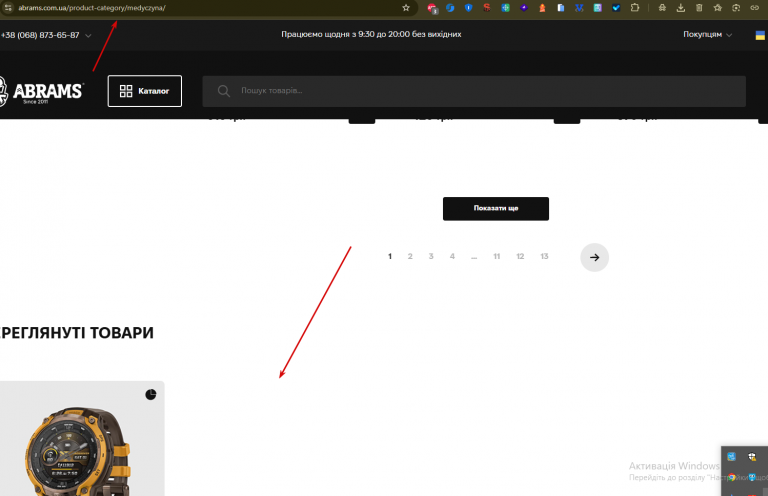Expand the Покупцям dropdown menu
This screenshot has height=496, width=768.
pos(708,34)
